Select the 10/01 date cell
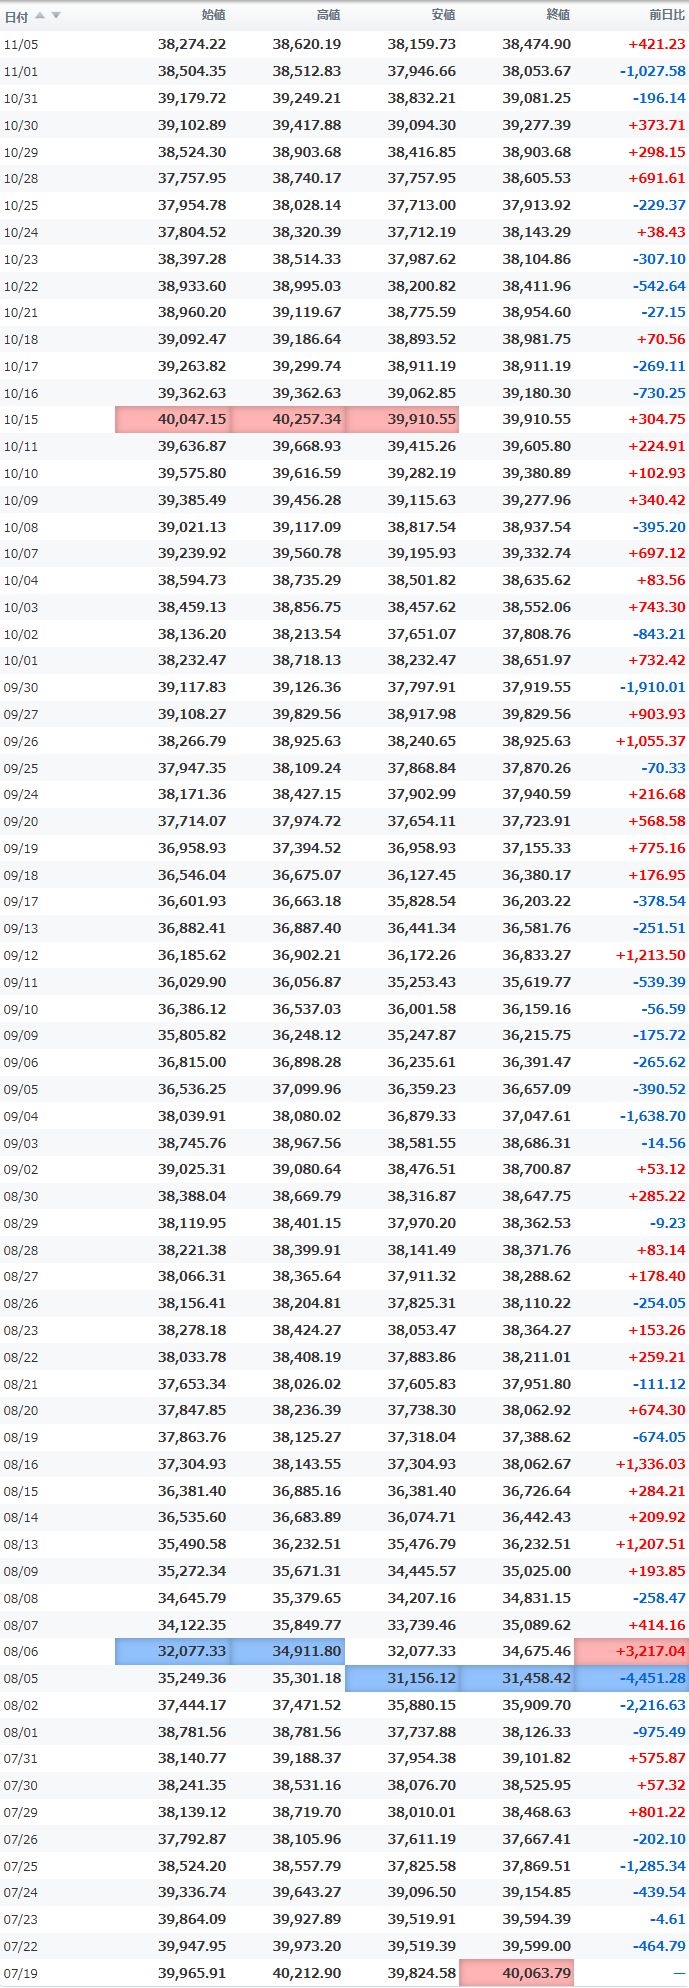689x1988 pixels. pyautogui.click(x=21, y=661)
